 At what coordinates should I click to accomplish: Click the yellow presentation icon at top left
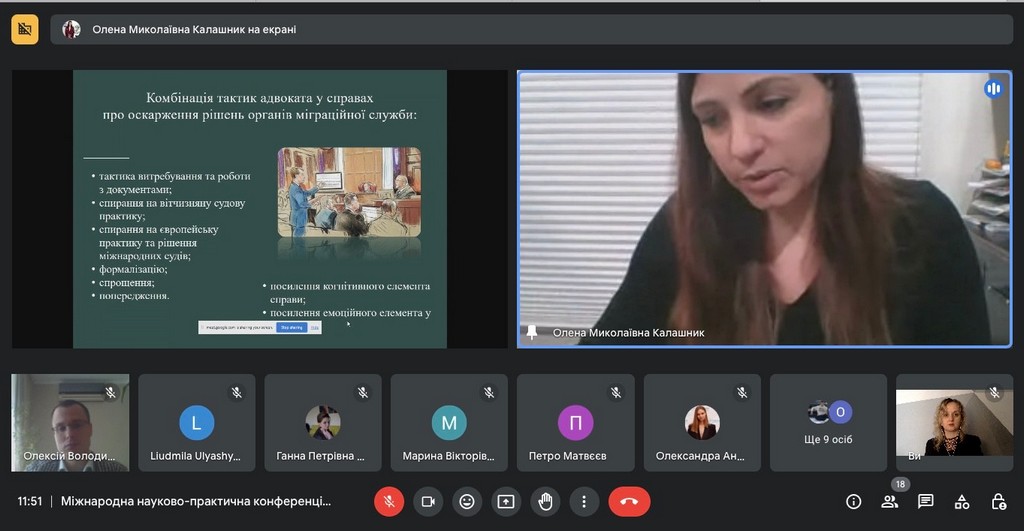click(25, 29)
